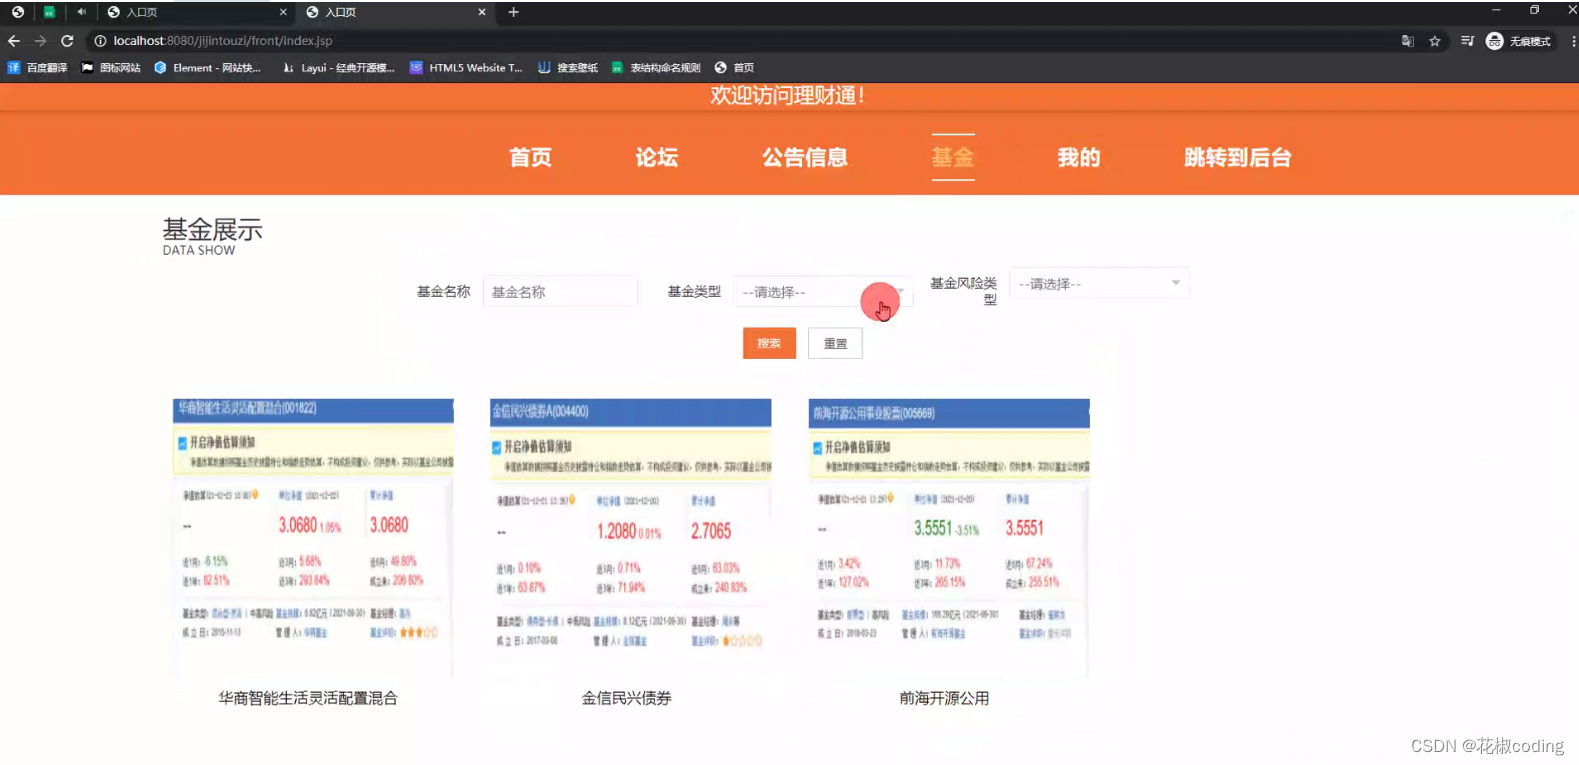Open the 图标网站 bookmark
The width and height of the screenshot is (1579, 765).
110,68
